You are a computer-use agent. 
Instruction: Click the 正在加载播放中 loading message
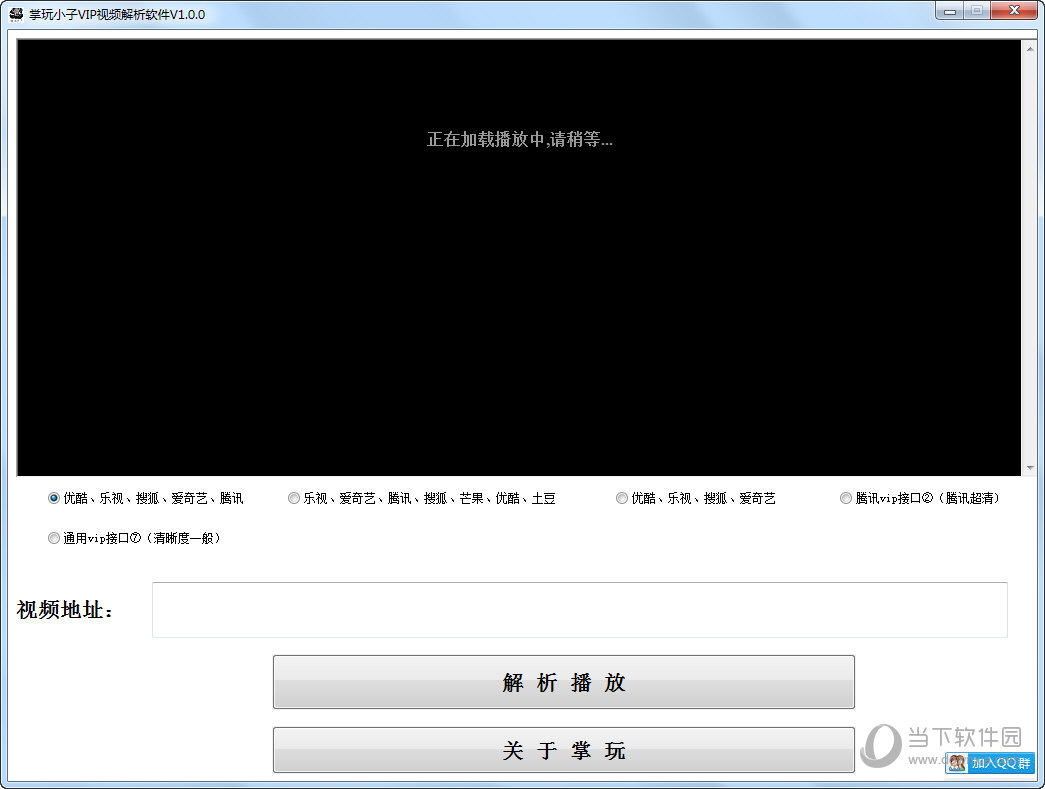pyautogui.click(x=519, y=140)
